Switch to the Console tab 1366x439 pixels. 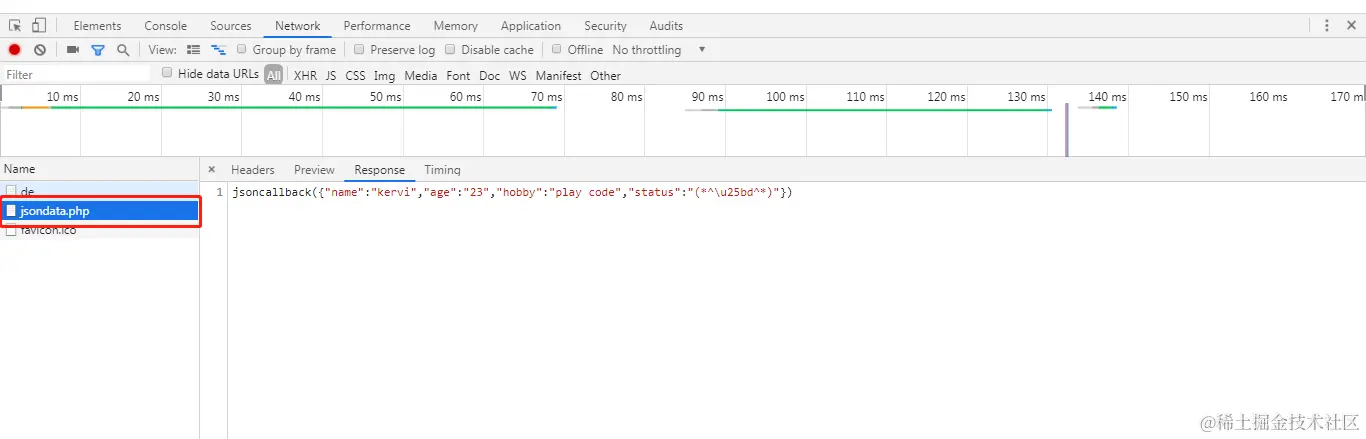pos(166,26)
